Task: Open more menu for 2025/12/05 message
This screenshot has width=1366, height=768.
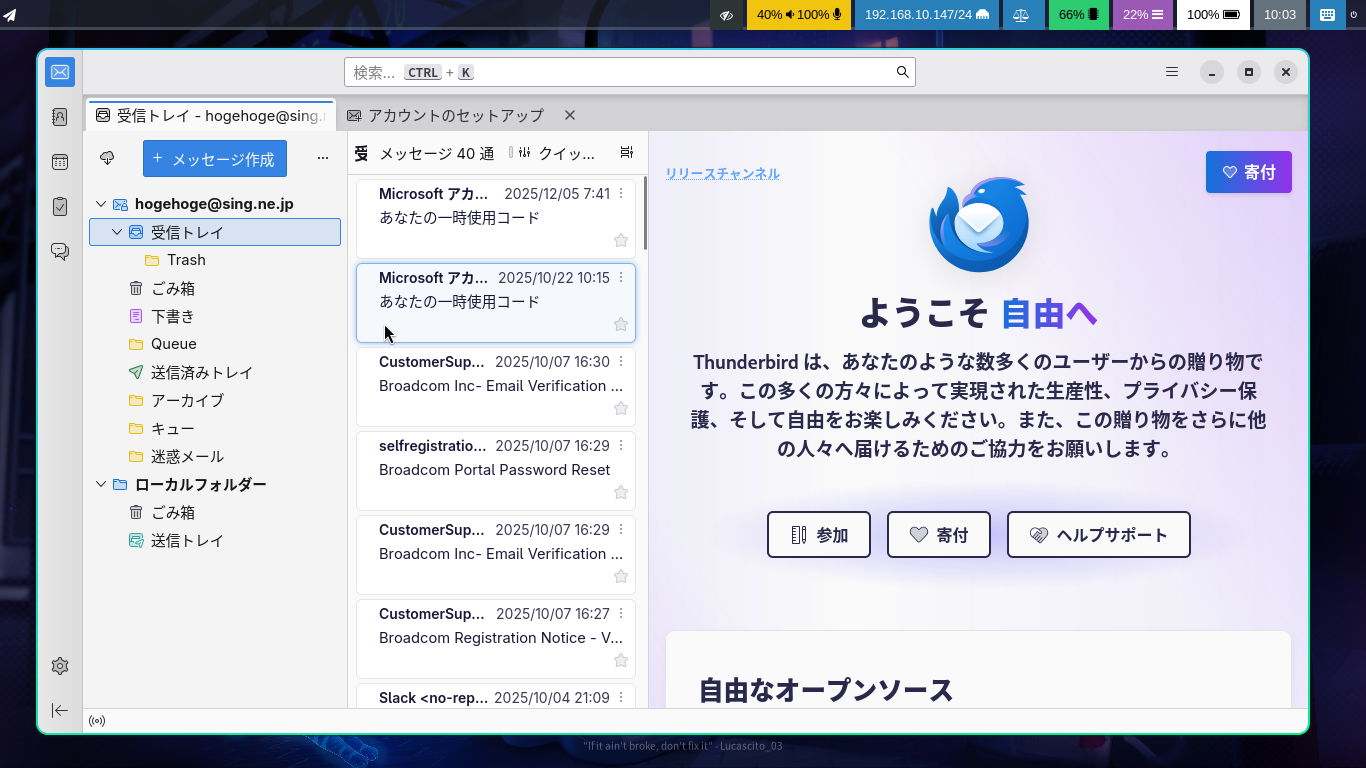Action: click(x=621, y=194)
